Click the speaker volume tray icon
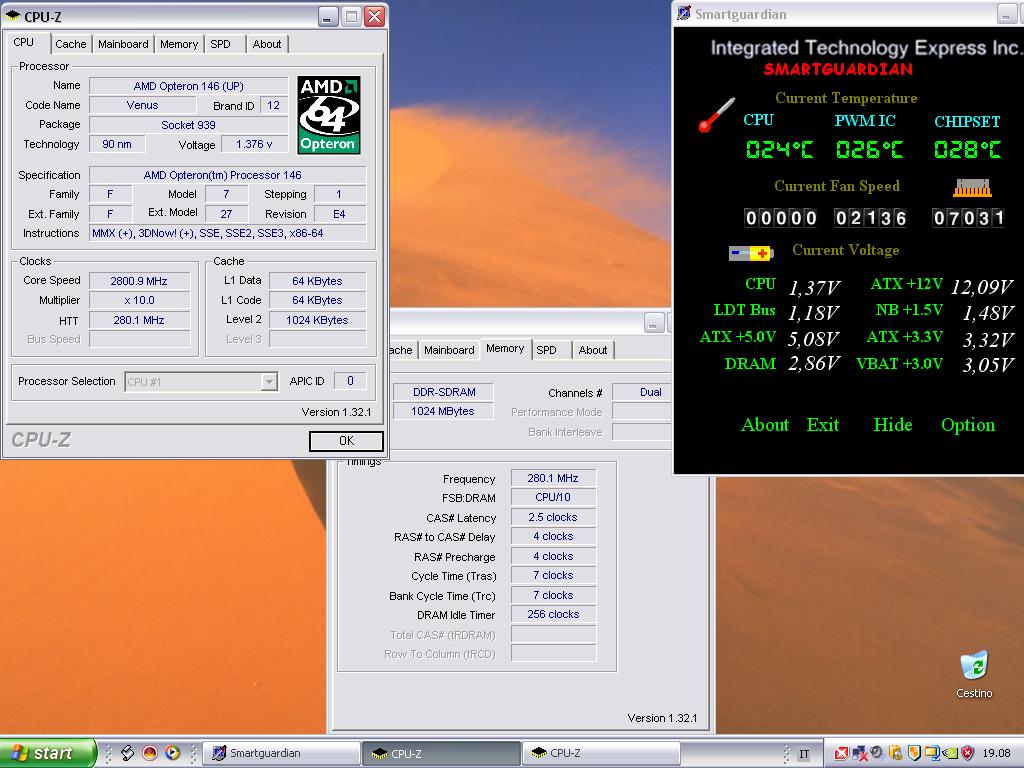Viewport: 1024px width, 768px height. tap(877, 753)
